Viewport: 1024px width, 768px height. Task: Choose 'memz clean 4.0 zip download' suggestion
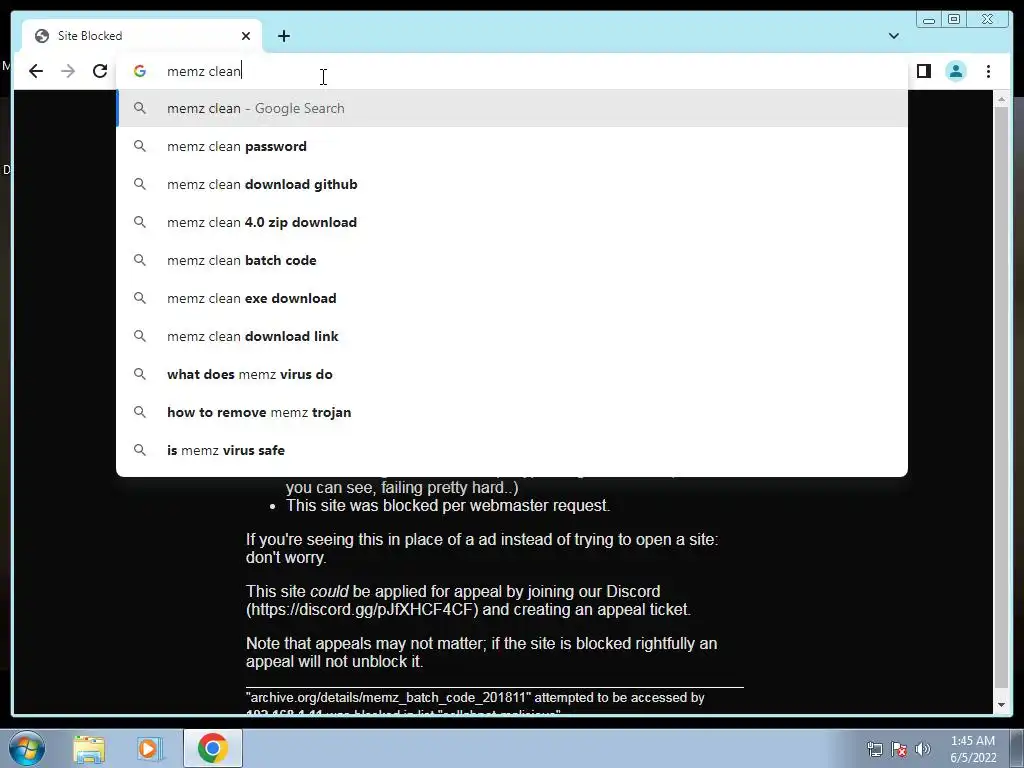512,222
